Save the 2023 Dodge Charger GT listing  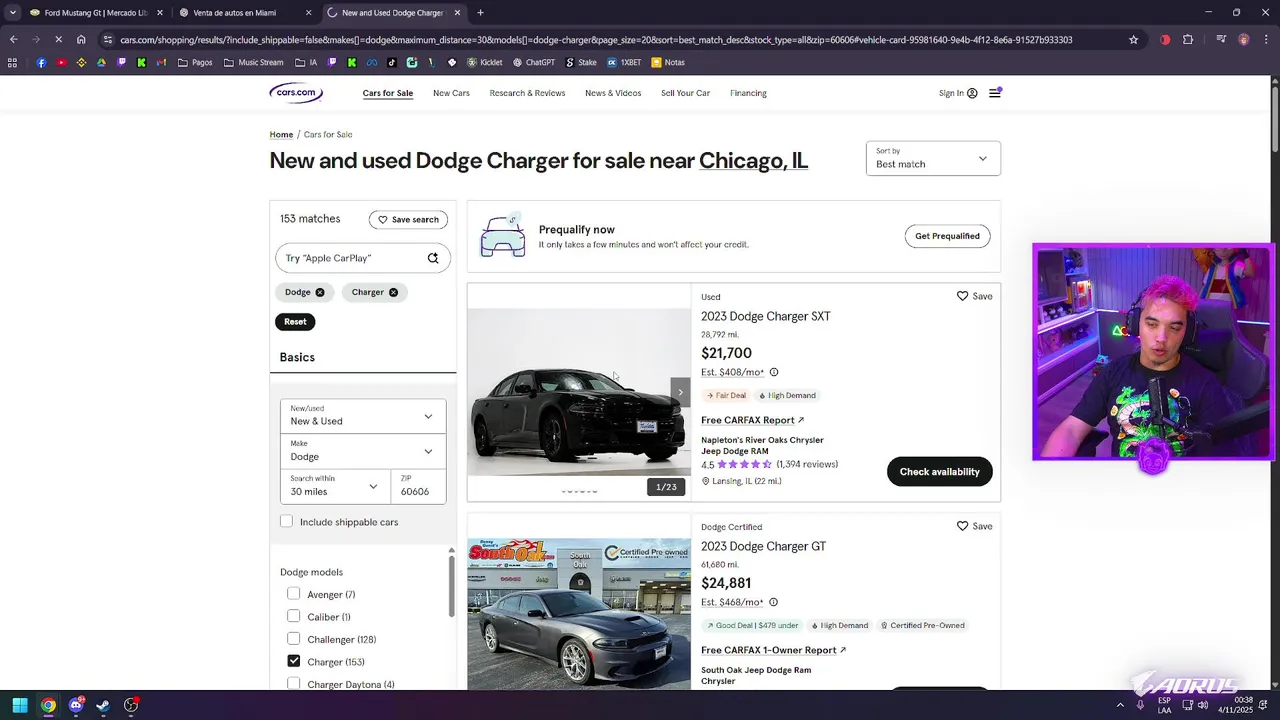point(974,526)
